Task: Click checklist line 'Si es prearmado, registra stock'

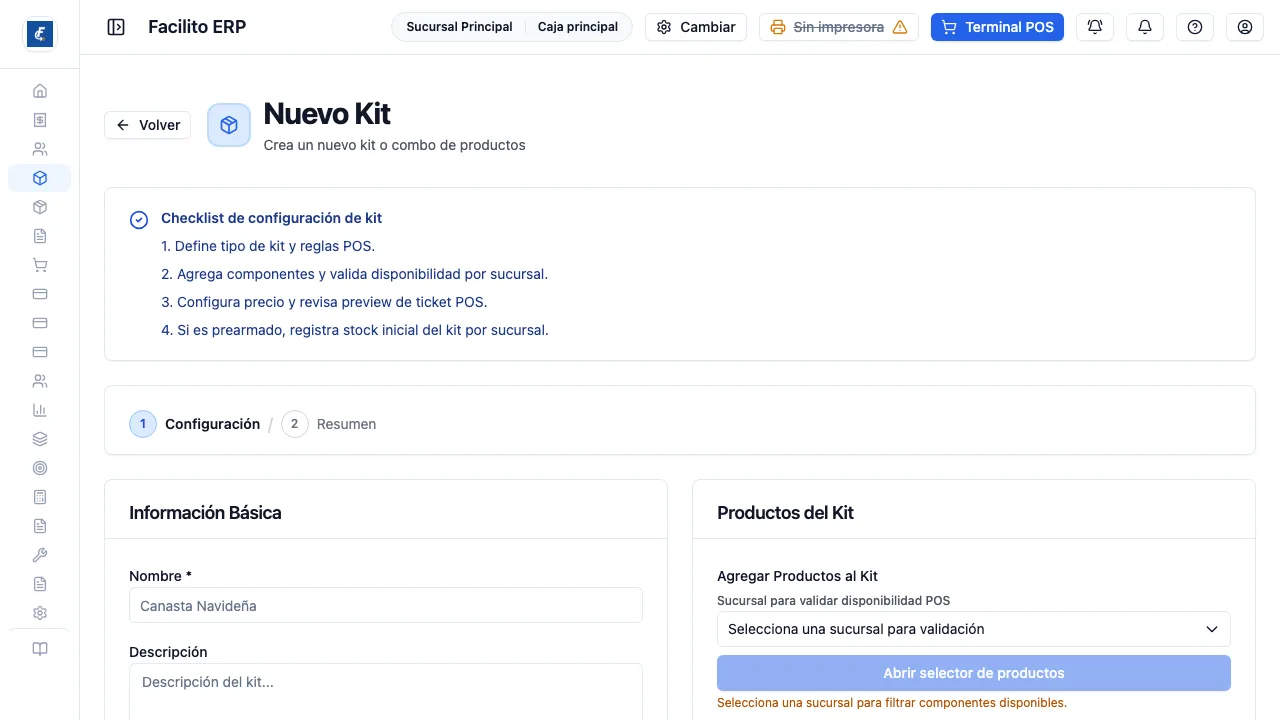Action: point(355,330)
